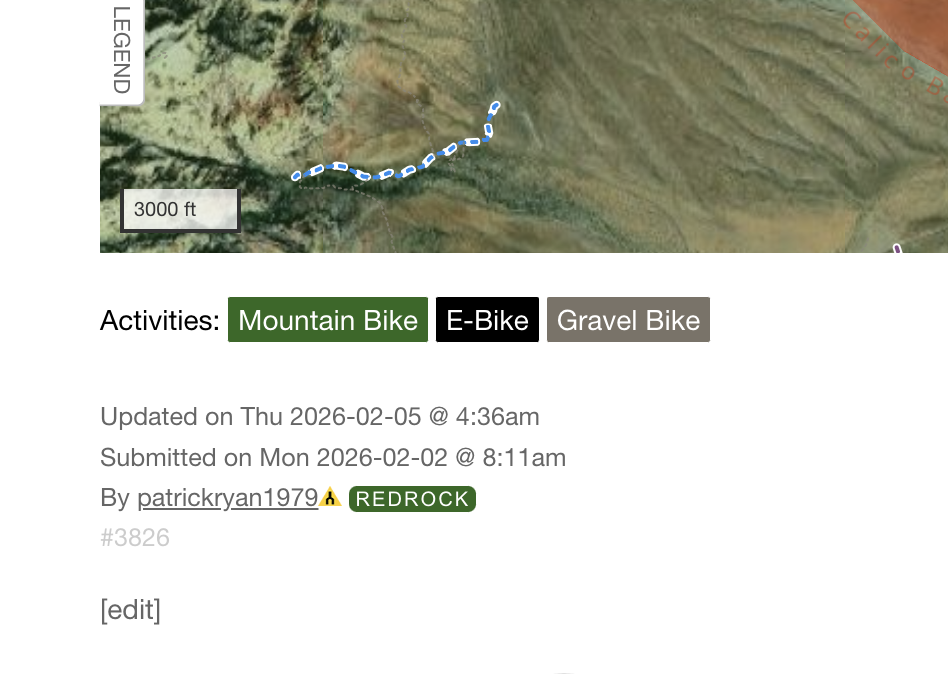948x674 pixels.
Task: Click the trail ID #3826
Action: [x=135, y=537]
